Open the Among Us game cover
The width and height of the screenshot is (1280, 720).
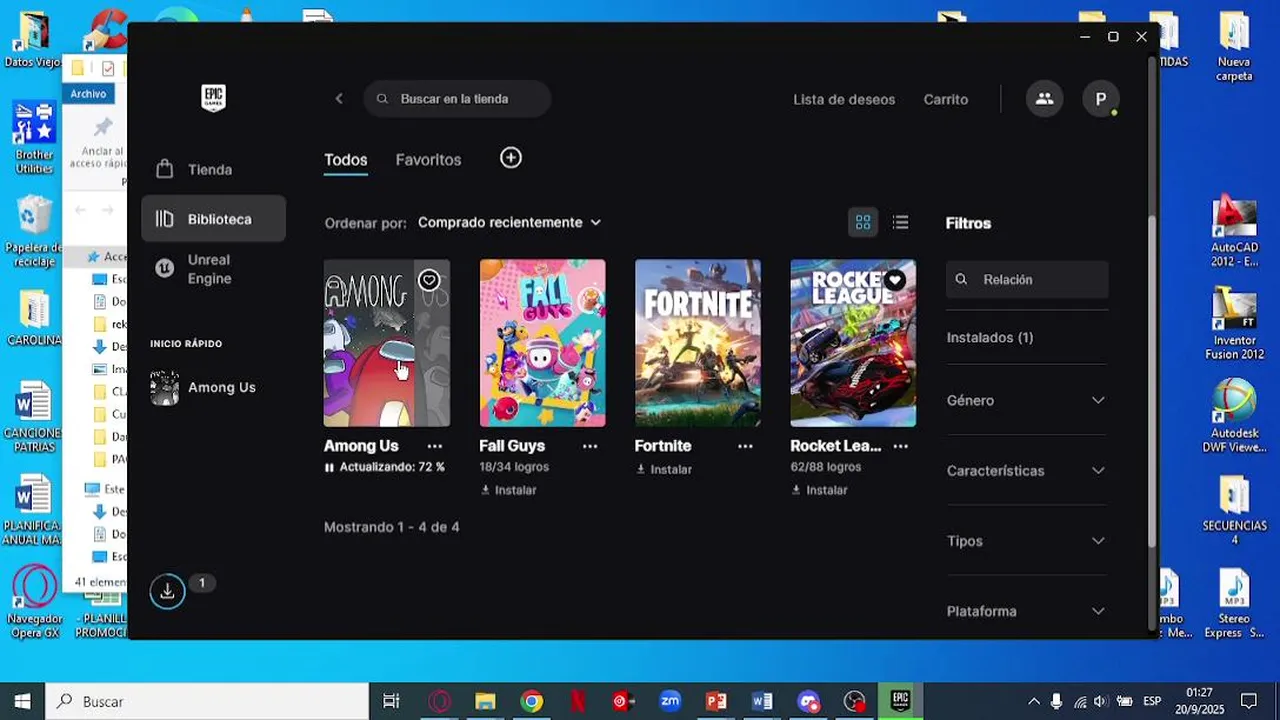[x=387, y=343]
